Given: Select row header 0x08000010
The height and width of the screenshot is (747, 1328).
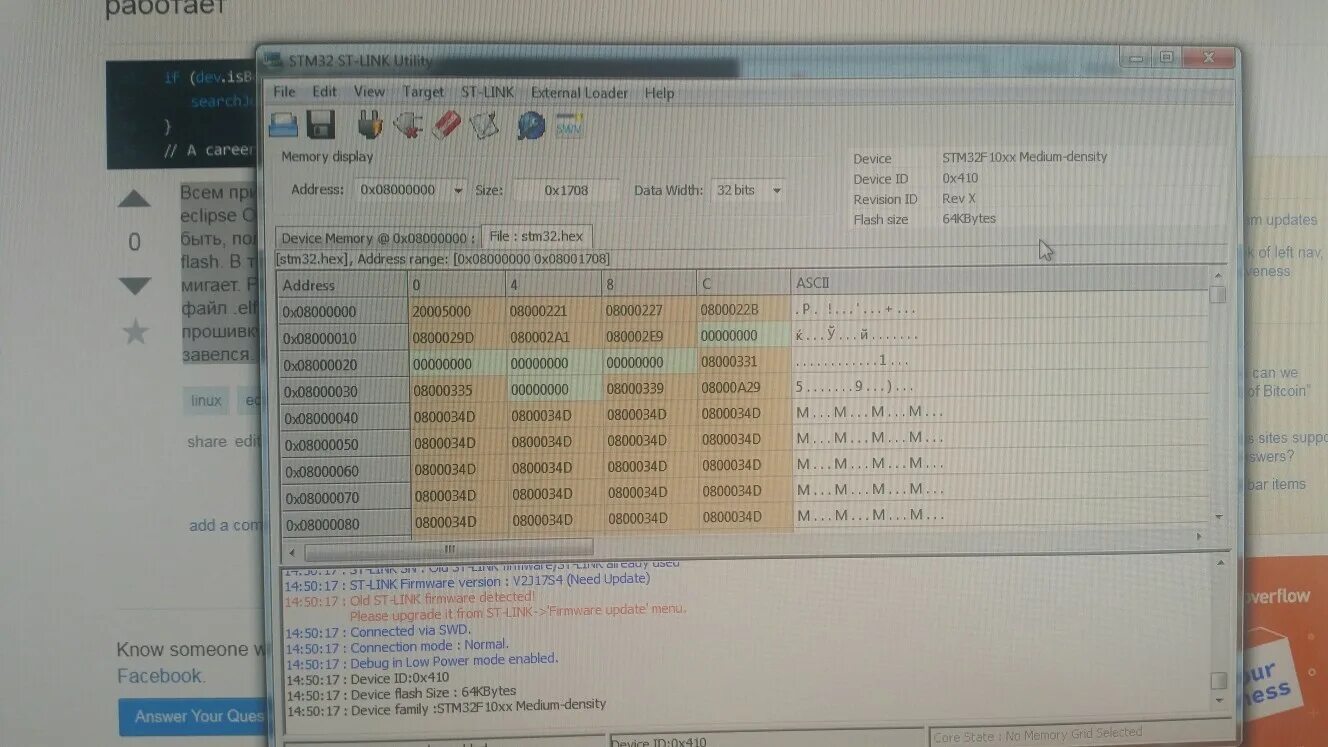Looking at the screenshot, I should click(x=343, y=339).
